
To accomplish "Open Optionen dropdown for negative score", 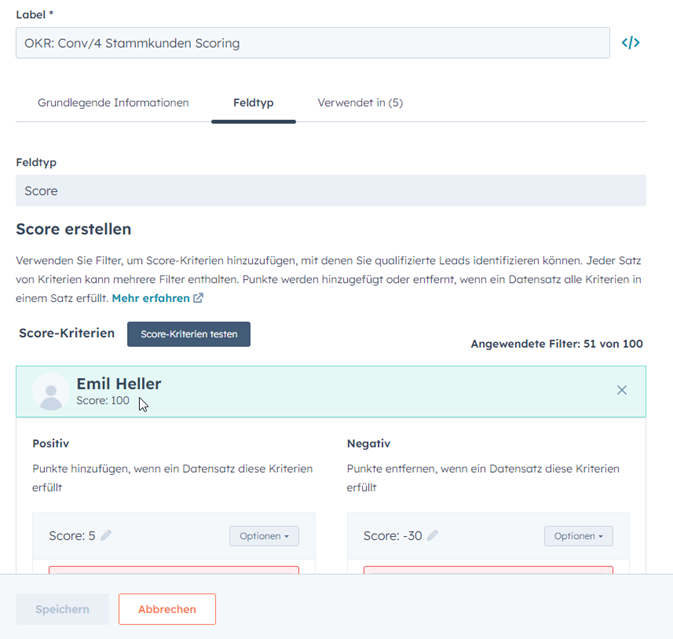I will [578, 536].
